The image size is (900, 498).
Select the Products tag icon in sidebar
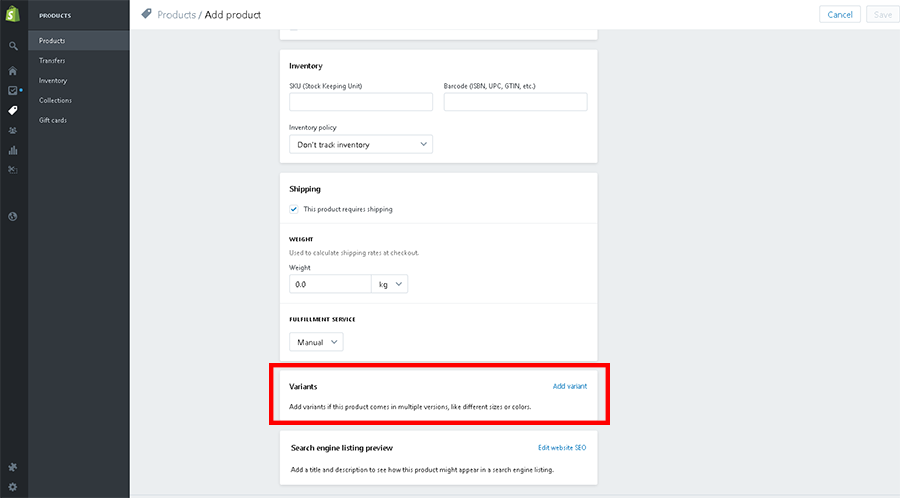(x=13, y=111)
